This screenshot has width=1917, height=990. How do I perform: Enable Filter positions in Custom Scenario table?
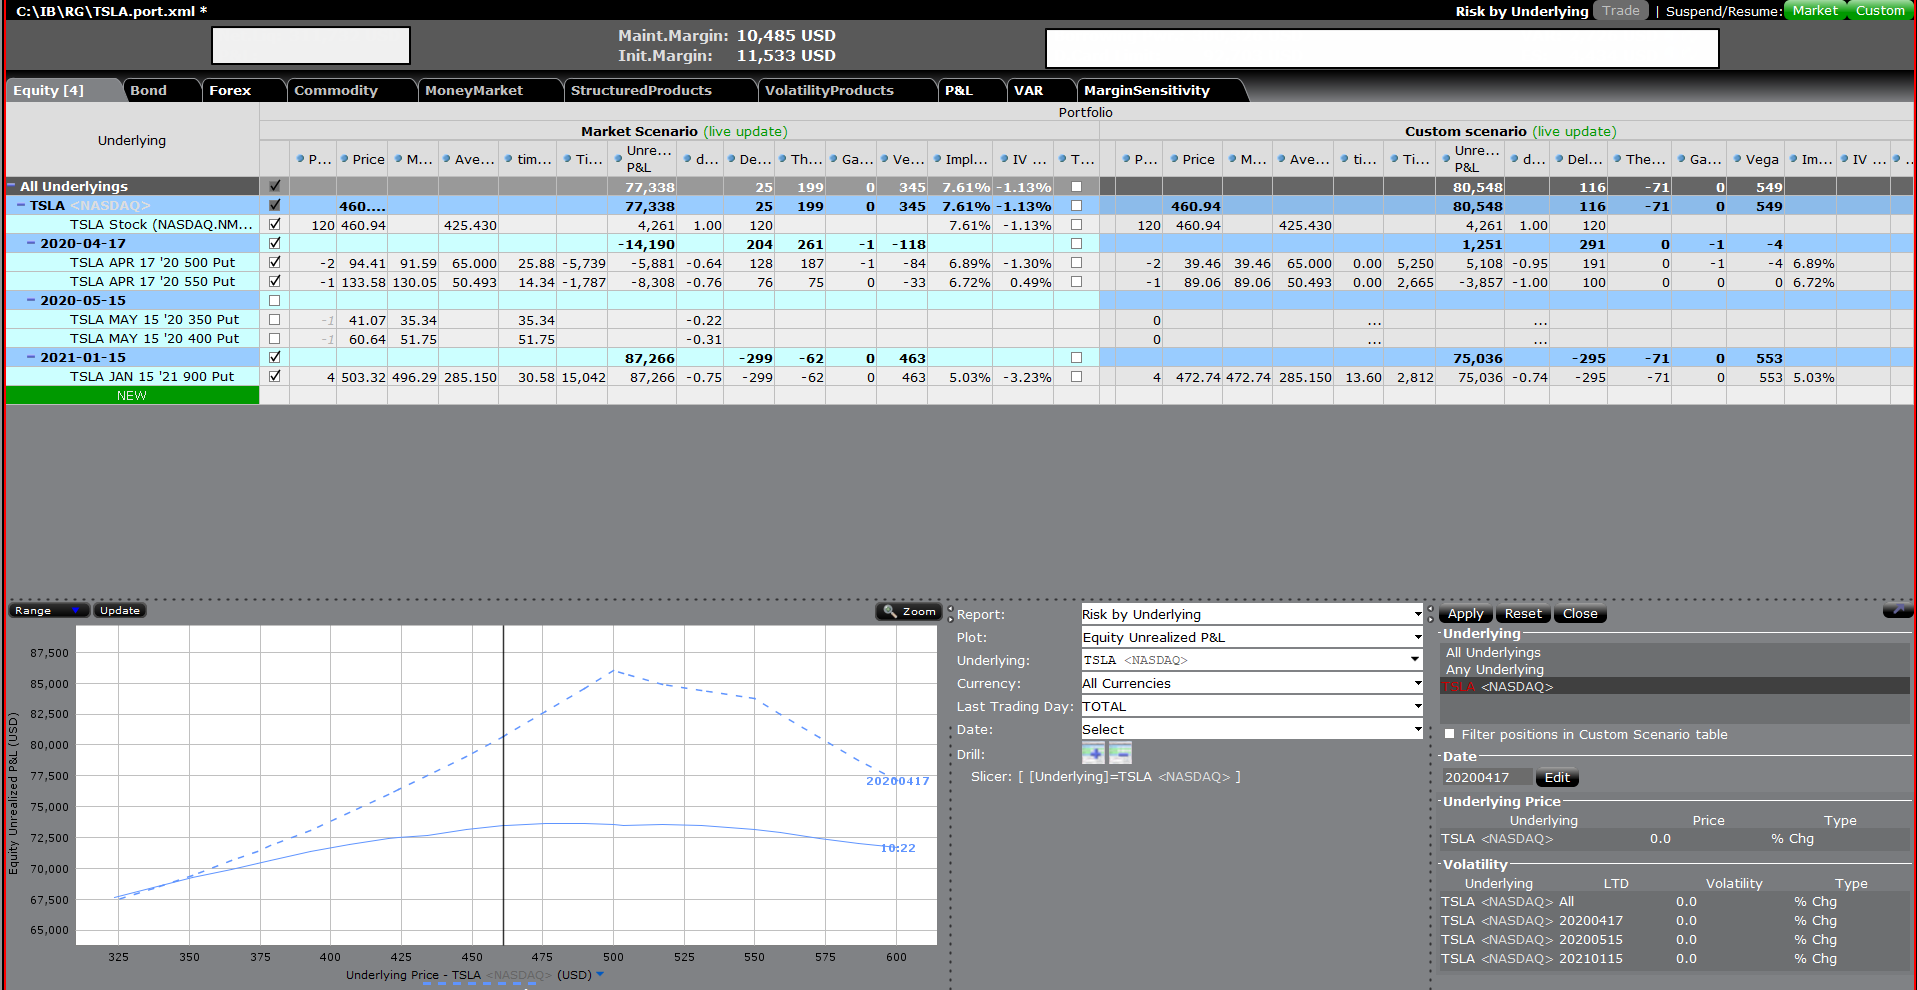1450,734
